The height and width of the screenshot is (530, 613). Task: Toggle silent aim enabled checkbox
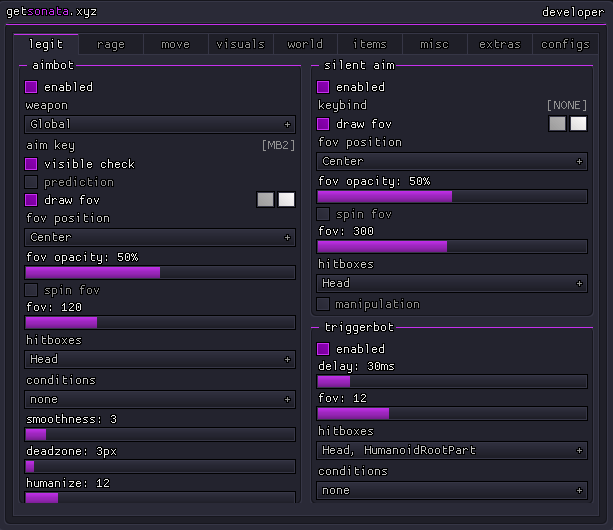point(323,87)
